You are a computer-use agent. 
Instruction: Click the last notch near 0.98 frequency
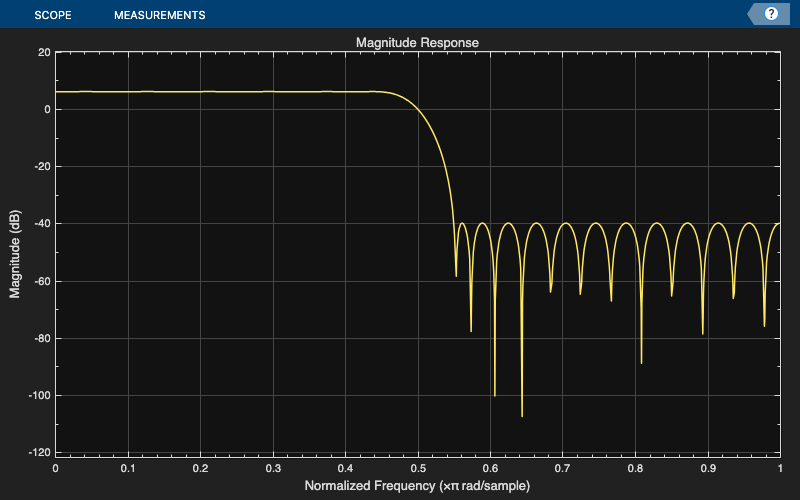[764, 325]
